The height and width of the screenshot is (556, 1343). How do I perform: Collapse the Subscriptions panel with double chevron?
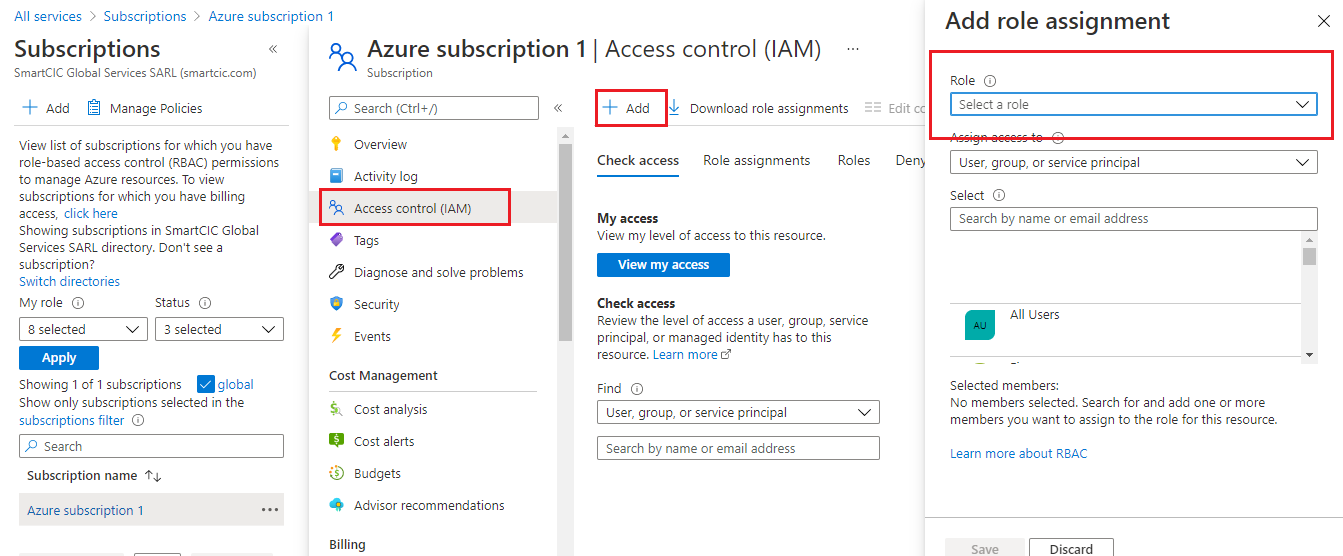273,49
